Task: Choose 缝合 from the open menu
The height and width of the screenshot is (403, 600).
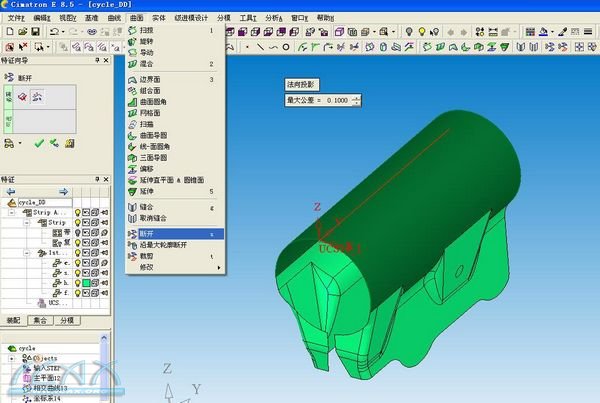Action: [x=147, y=207]
